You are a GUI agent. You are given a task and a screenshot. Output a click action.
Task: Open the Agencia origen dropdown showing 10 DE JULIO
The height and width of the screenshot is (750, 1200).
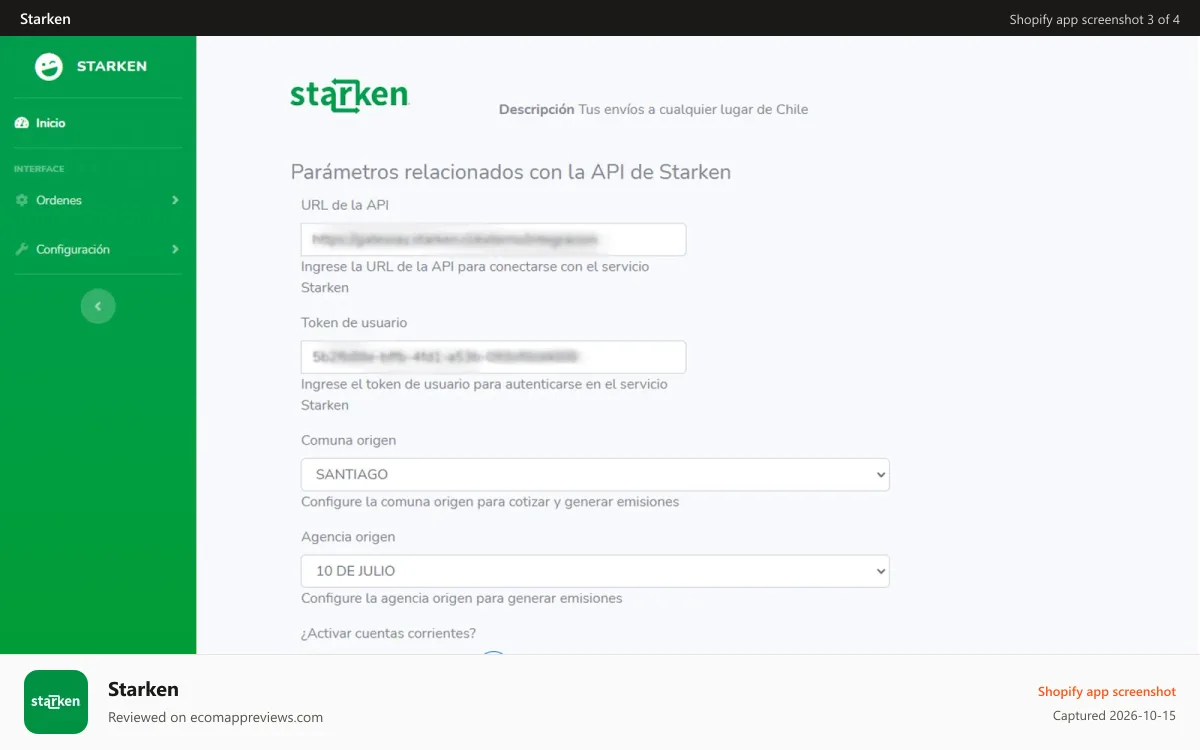[595, 571]
